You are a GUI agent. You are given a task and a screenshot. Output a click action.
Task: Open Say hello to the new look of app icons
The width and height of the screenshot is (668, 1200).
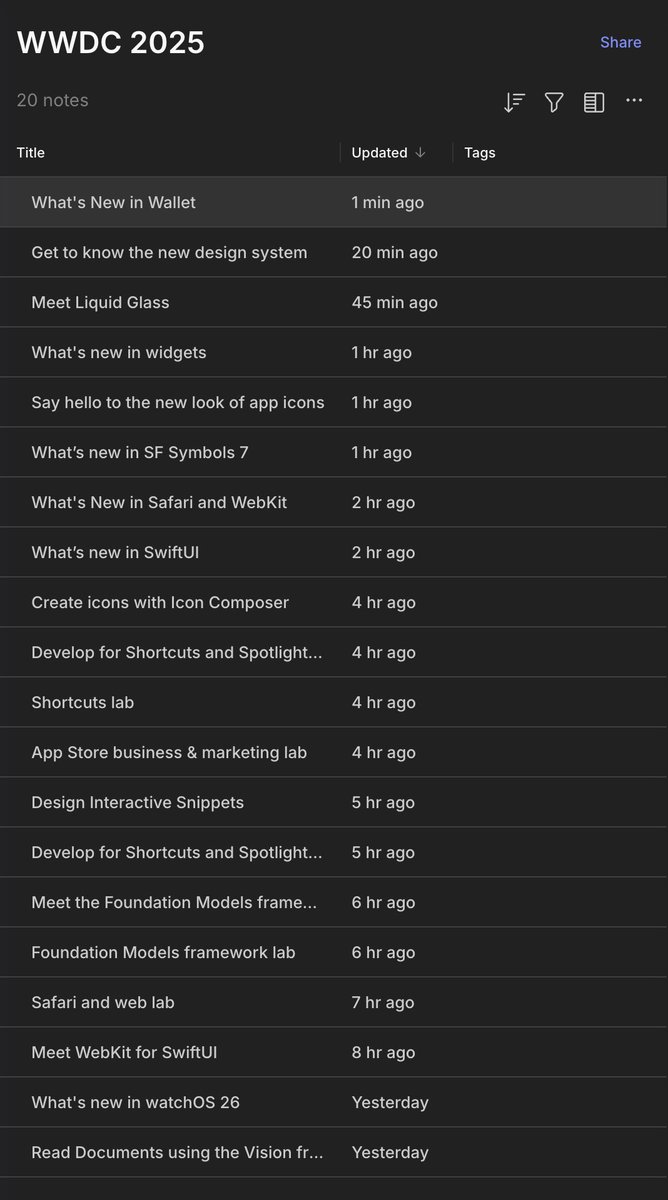click(x=334, y=402)
